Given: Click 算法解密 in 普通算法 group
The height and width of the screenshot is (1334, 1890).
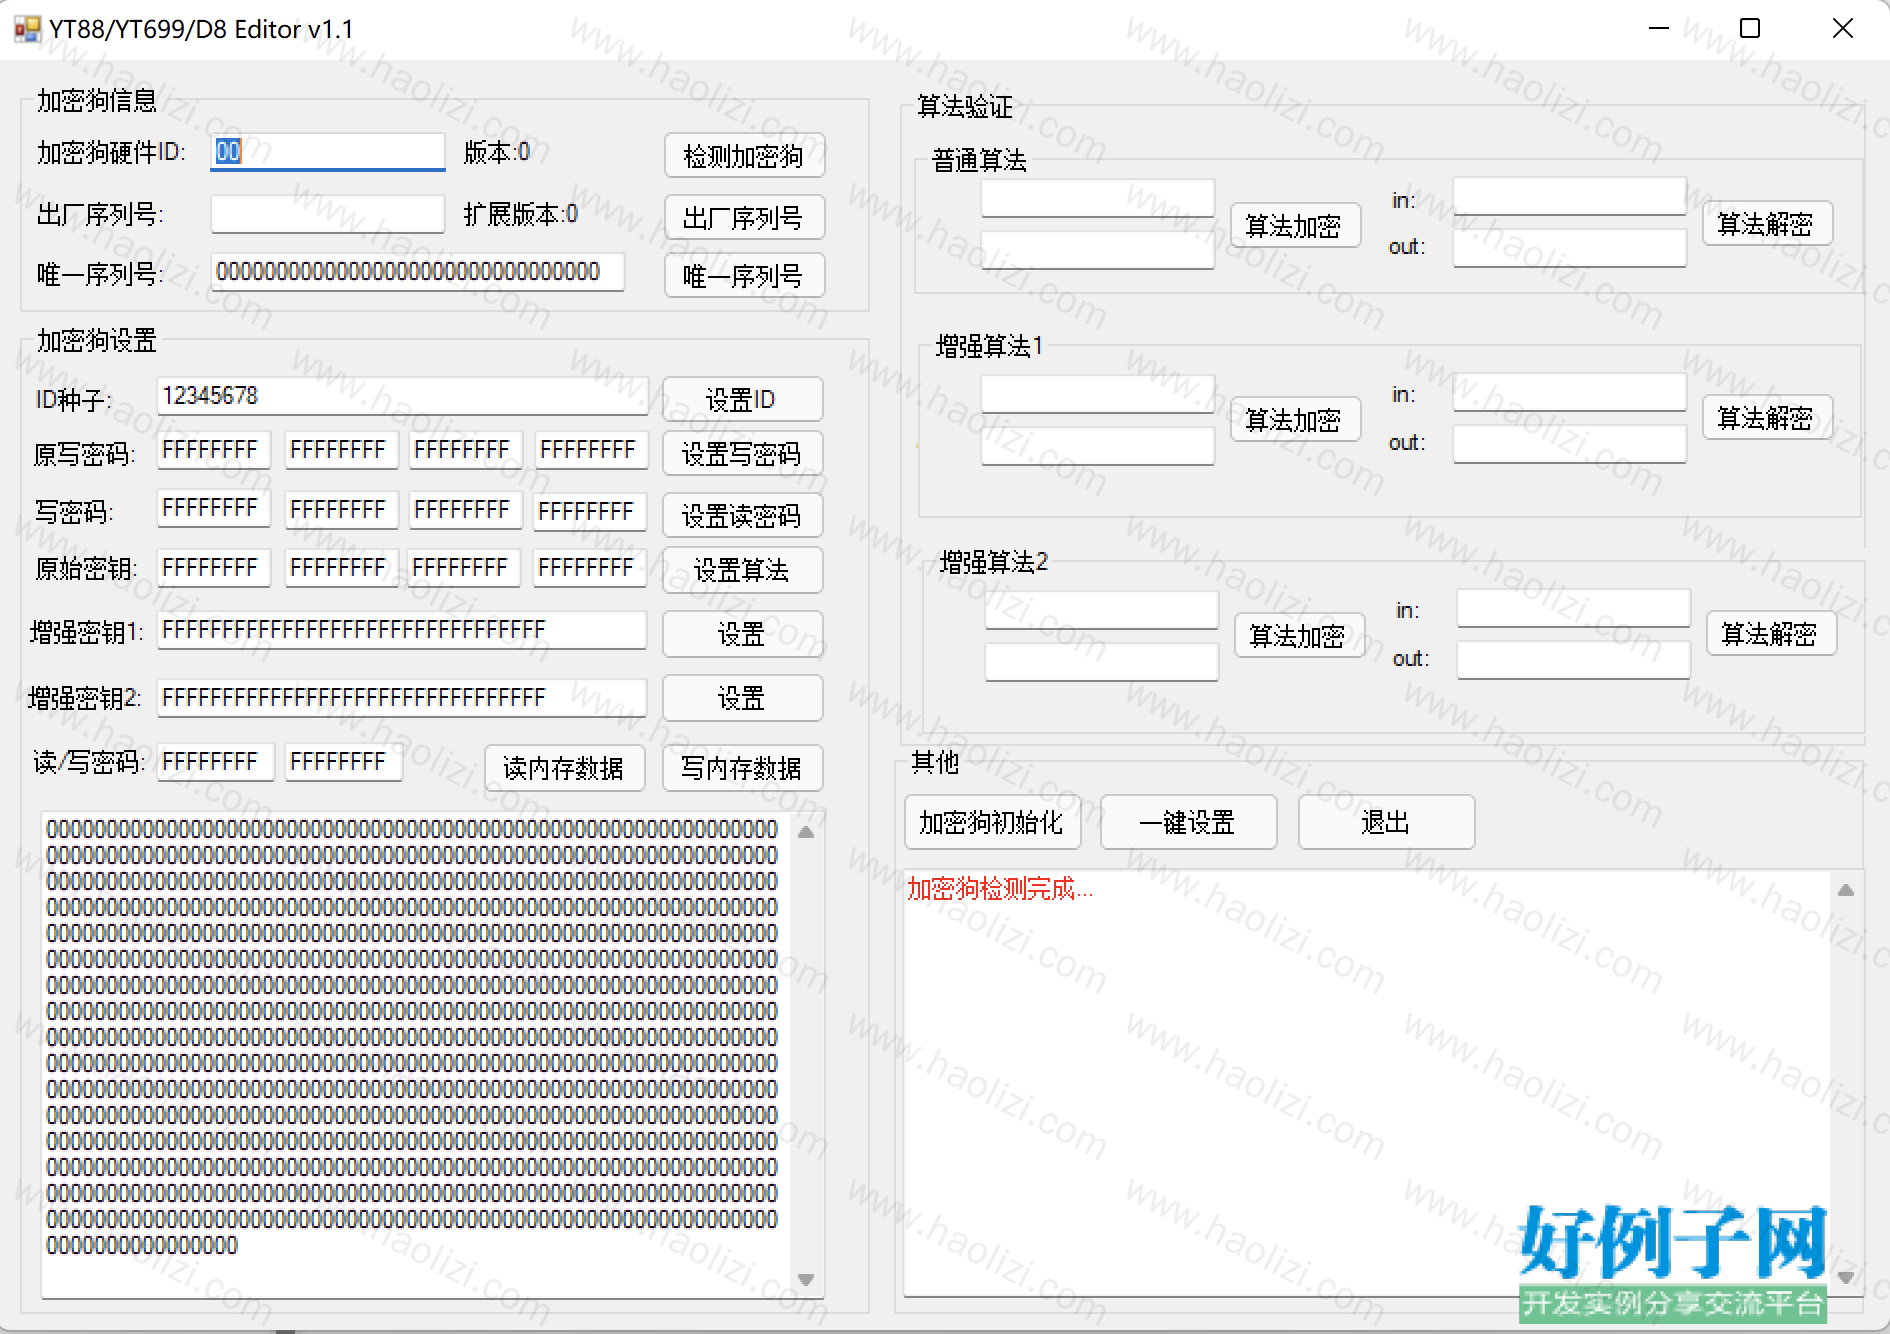Looking at the screenshot, I should 1767,223.
